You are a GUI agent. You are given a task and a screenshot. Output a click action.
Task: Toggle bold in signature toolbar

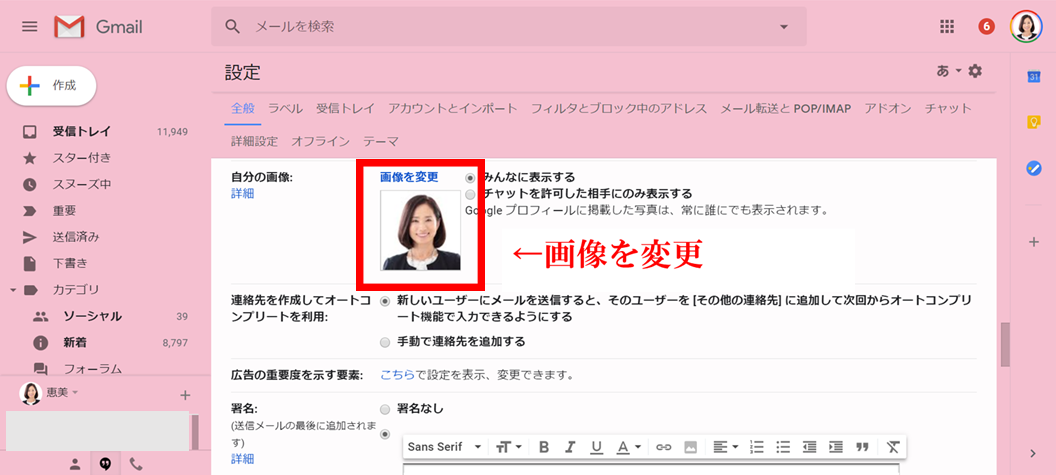tap(544, 447)
